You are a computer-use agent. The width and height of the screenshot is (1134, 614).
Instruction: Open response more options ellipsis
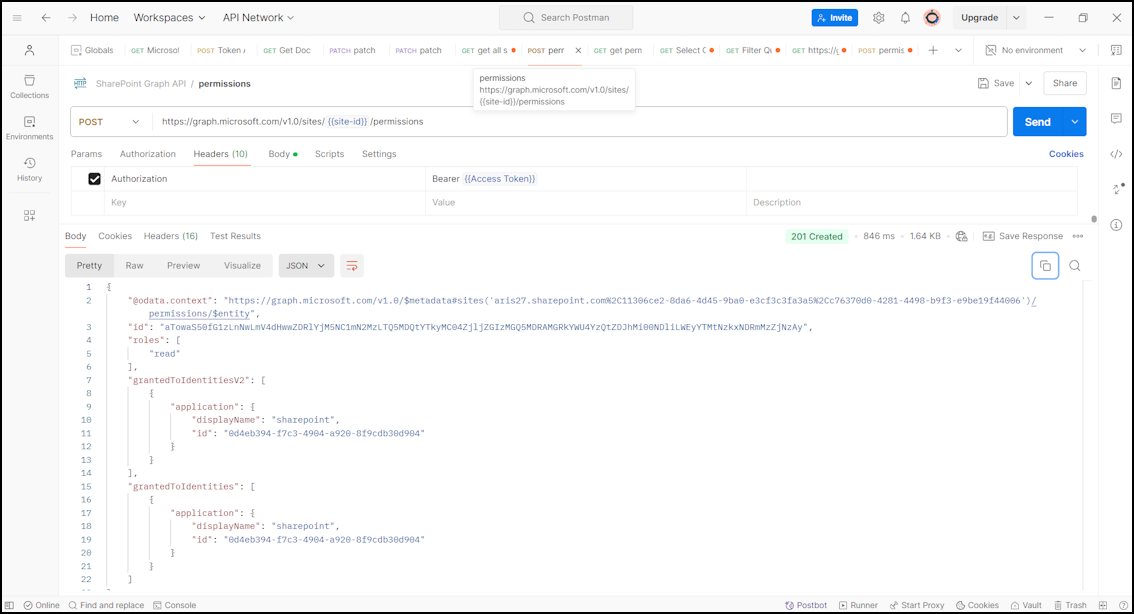pos(1078,236)
